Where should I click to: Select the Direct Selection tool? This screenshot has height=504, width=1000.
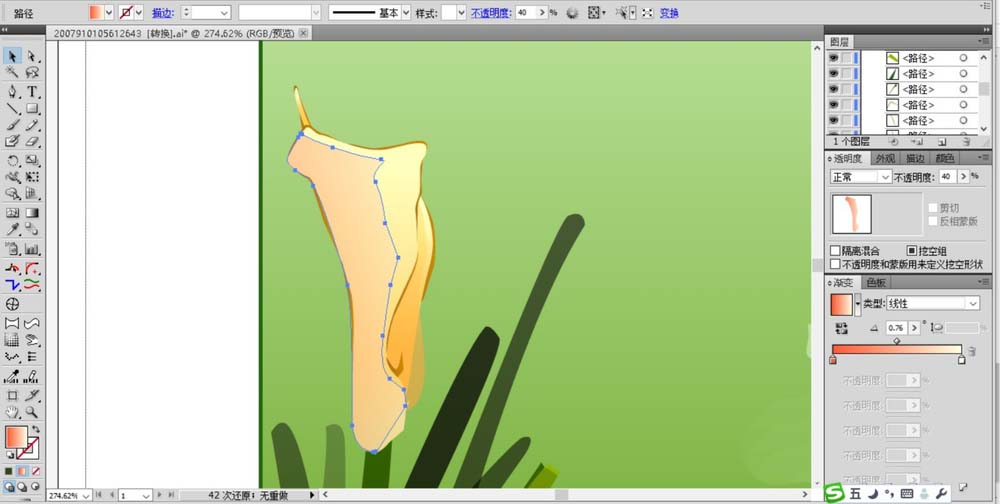[32, 57]
